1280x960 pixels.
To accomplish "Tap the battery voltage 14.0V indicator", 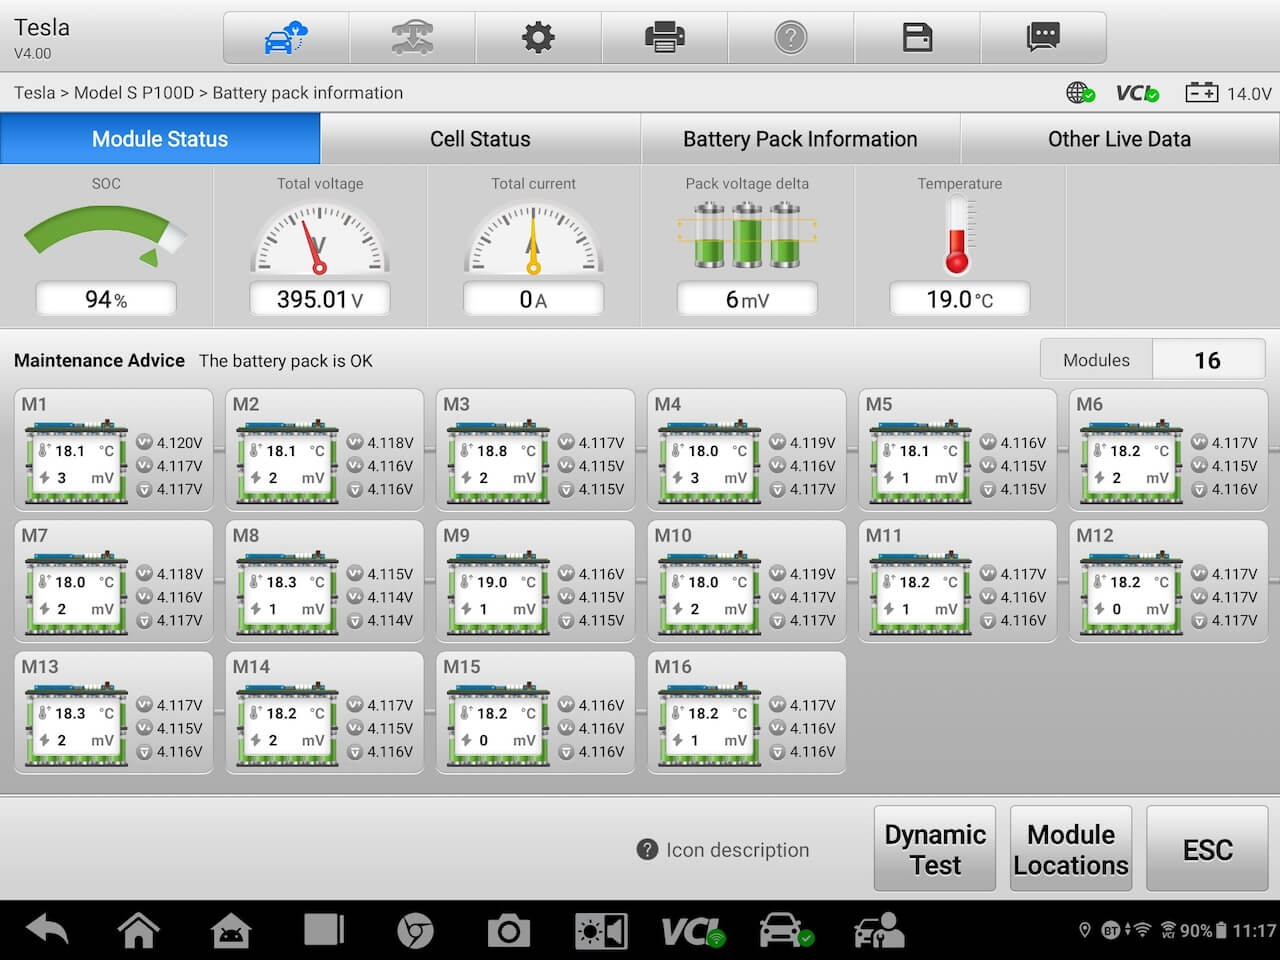I will 1228,93.
